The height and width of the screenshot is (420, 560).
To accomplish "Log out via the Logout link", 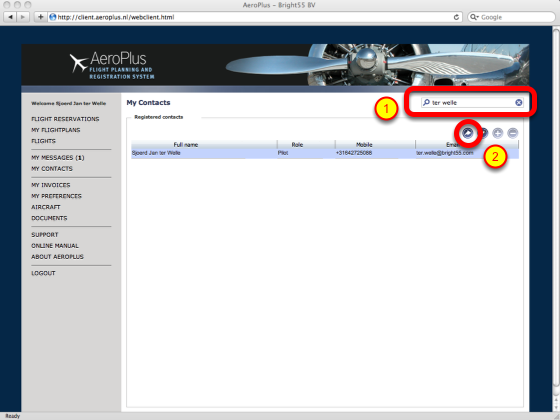I will tap(43, 273).
